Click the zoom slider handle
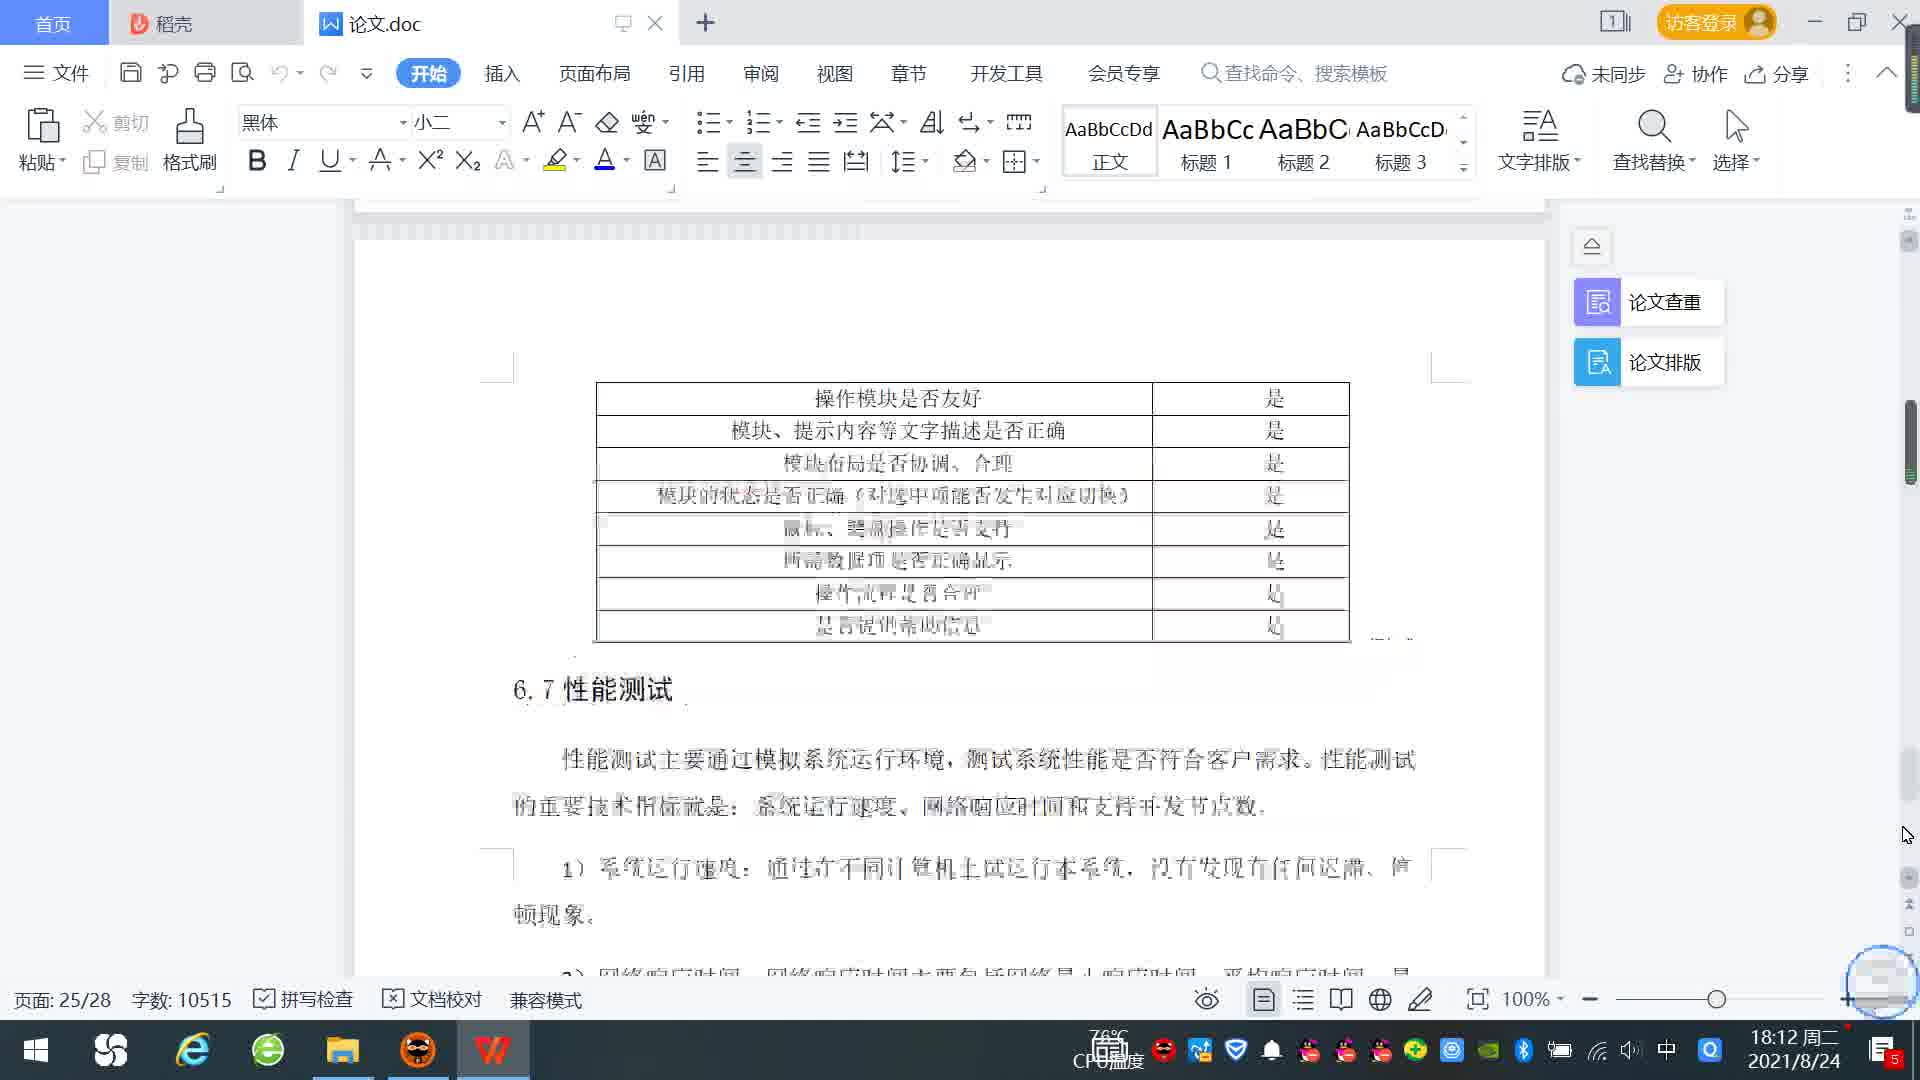 [1716, 999]
